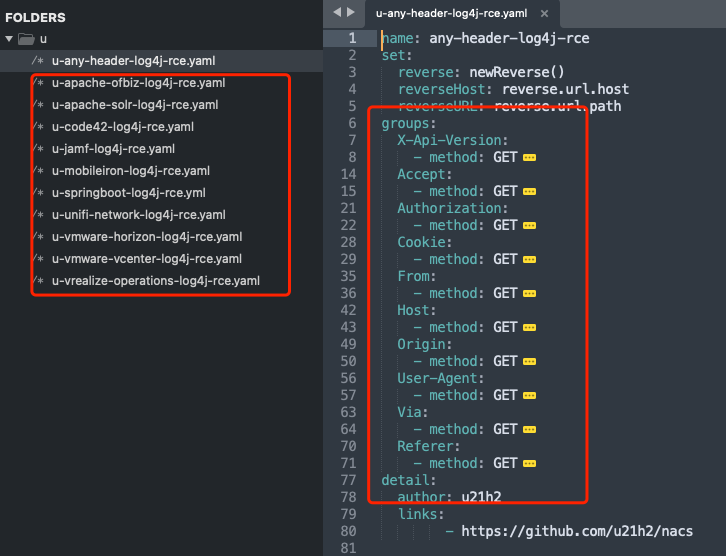
Task: Click the 'detail:' key on line 77
Action: click(x=409, y=480)
